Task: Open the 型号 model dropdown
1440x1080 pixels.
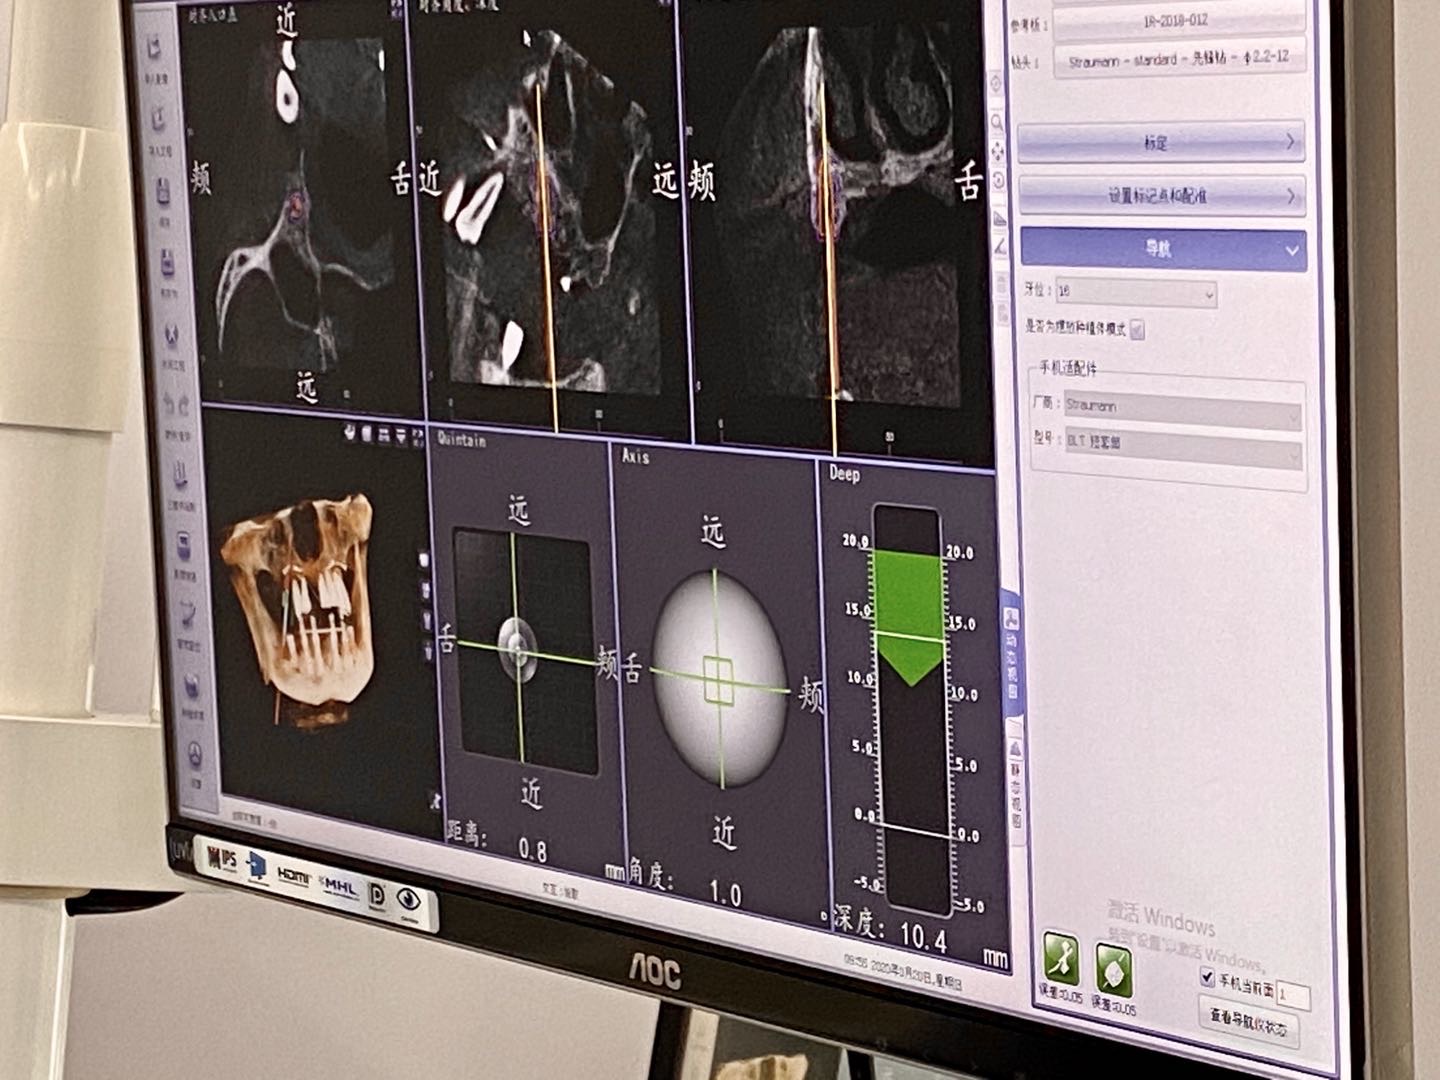Action: coord(1183,447)
